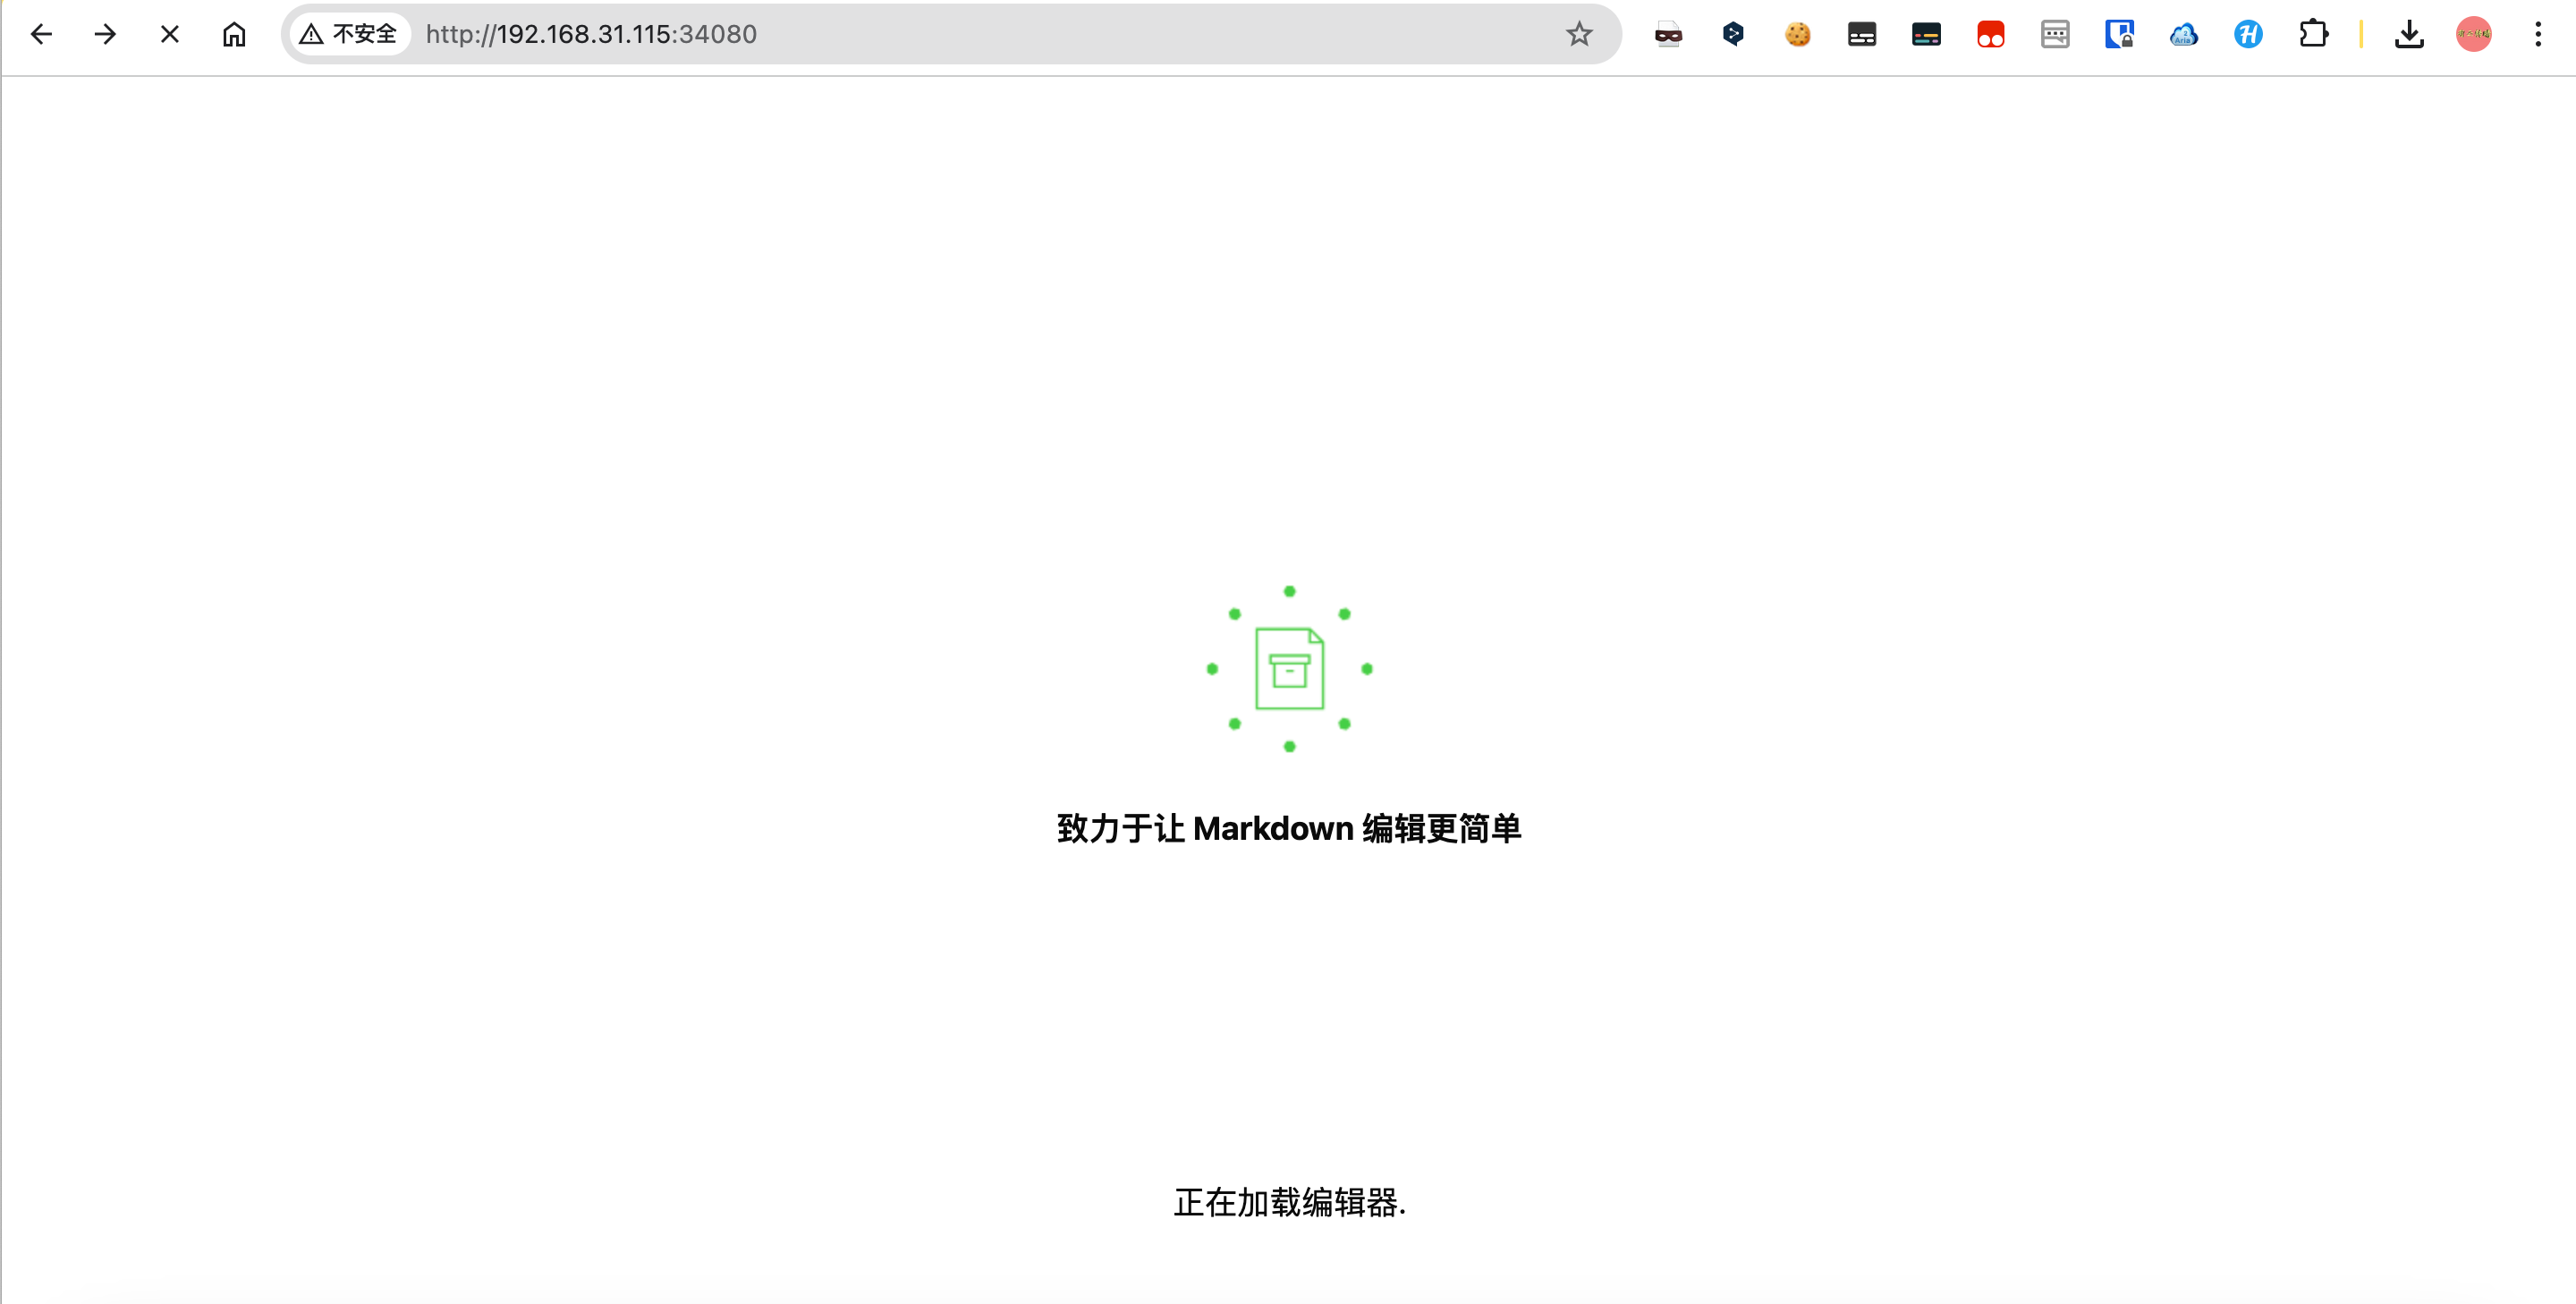Image resolution: width=2576 pixels, height=1304 pixels.
Task: Open the dark grey subtitles extension
Action: [x=1862, y=35]
